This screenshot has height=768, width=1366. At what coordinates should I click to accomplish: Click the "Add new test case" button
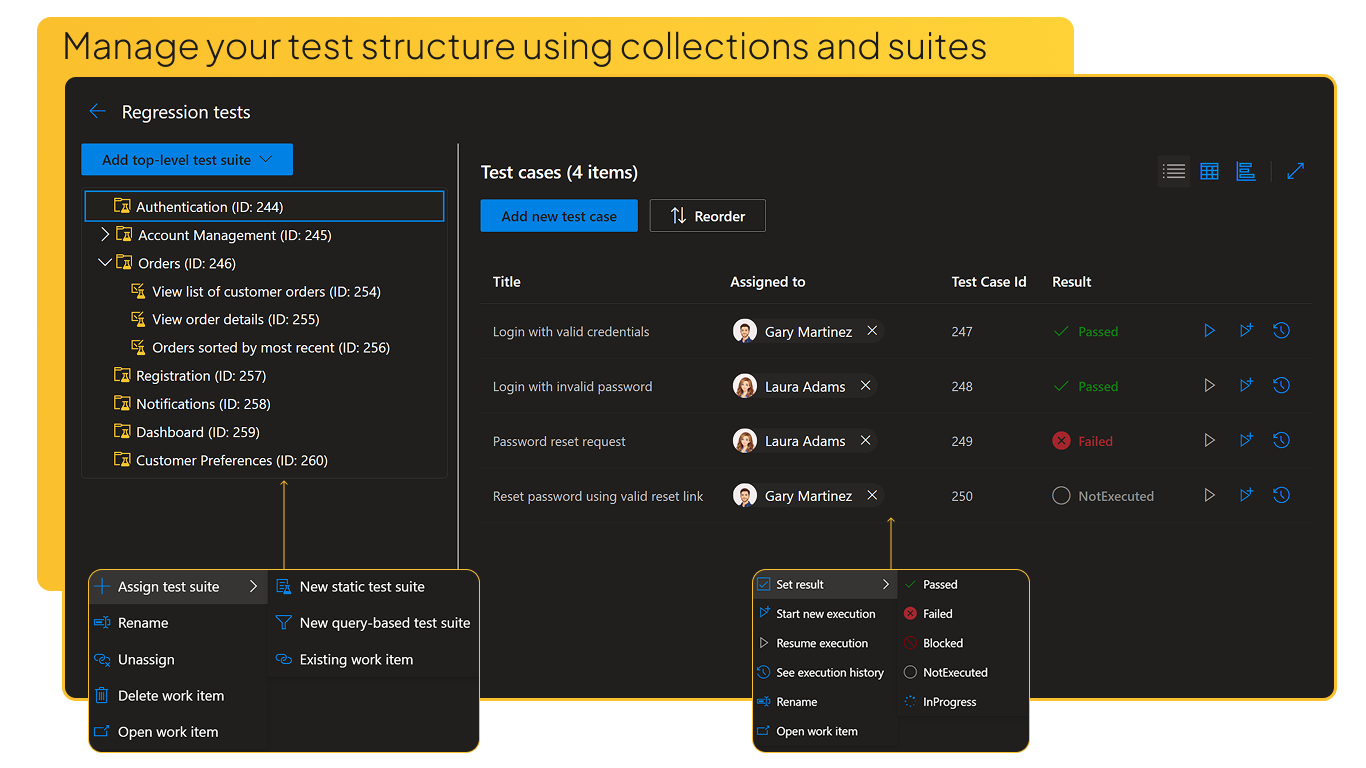click(558, 215)
